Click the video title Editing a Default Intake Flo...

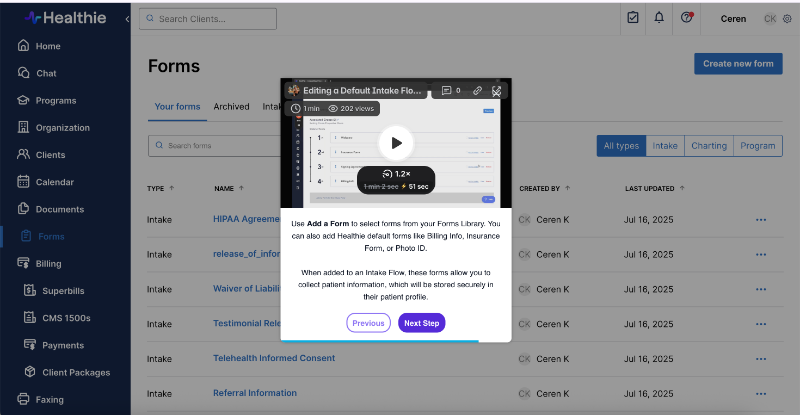(362, 90)
